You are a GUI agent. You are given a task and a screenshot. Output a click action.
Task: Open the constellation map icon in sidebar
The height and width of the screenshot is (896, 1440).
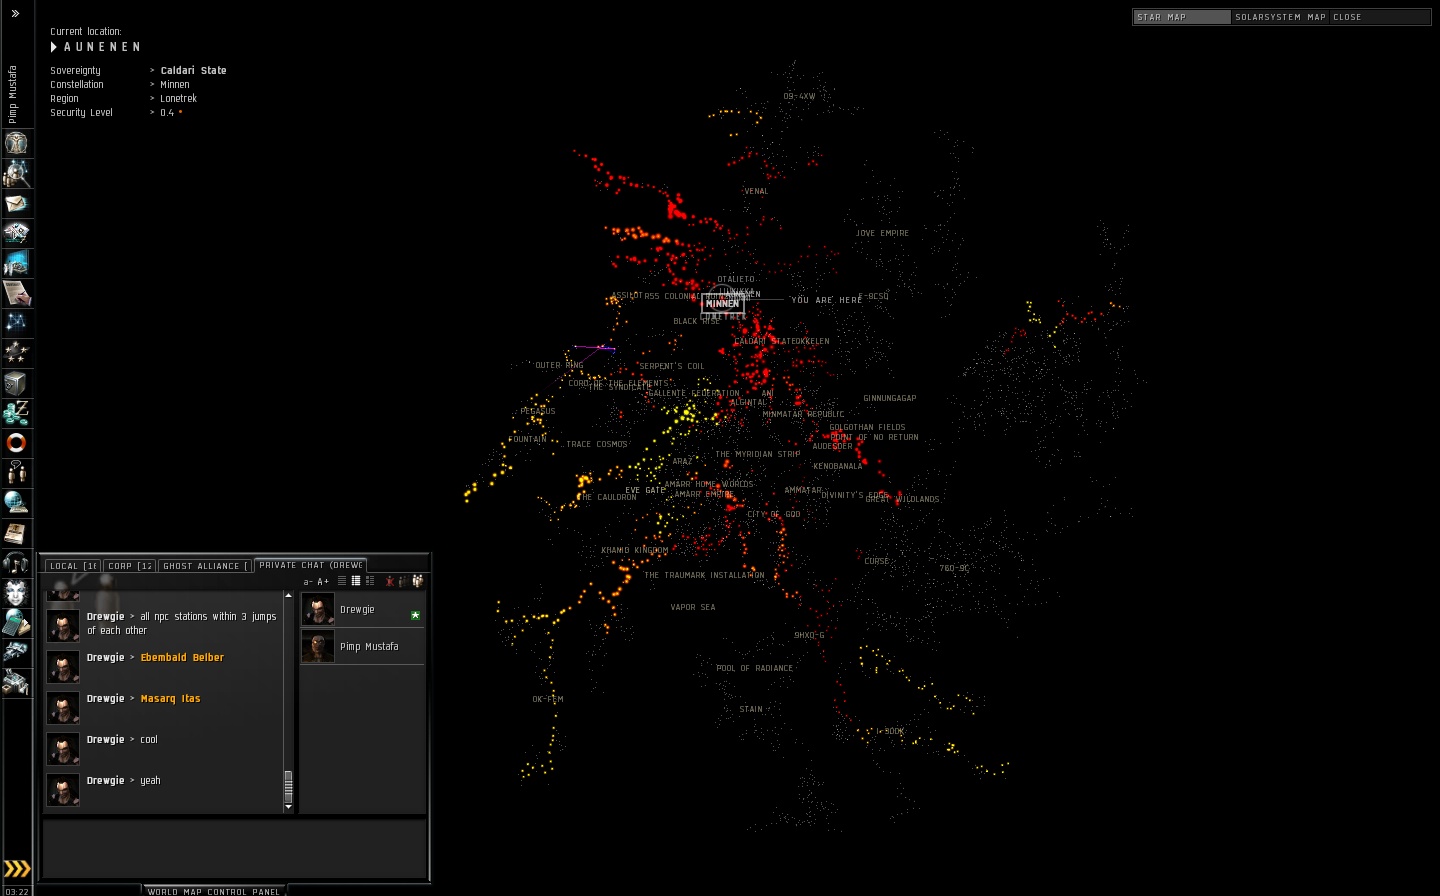[16, 322]
